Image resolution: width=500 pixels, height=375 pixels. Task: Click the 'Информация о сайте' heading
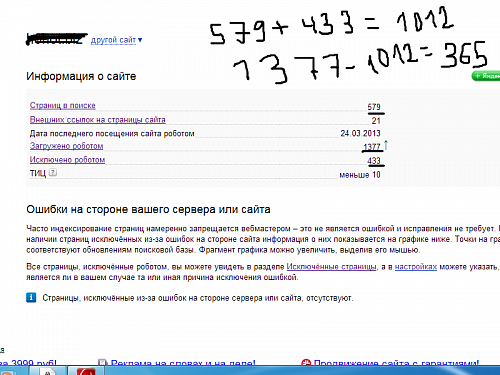(81, 76)
